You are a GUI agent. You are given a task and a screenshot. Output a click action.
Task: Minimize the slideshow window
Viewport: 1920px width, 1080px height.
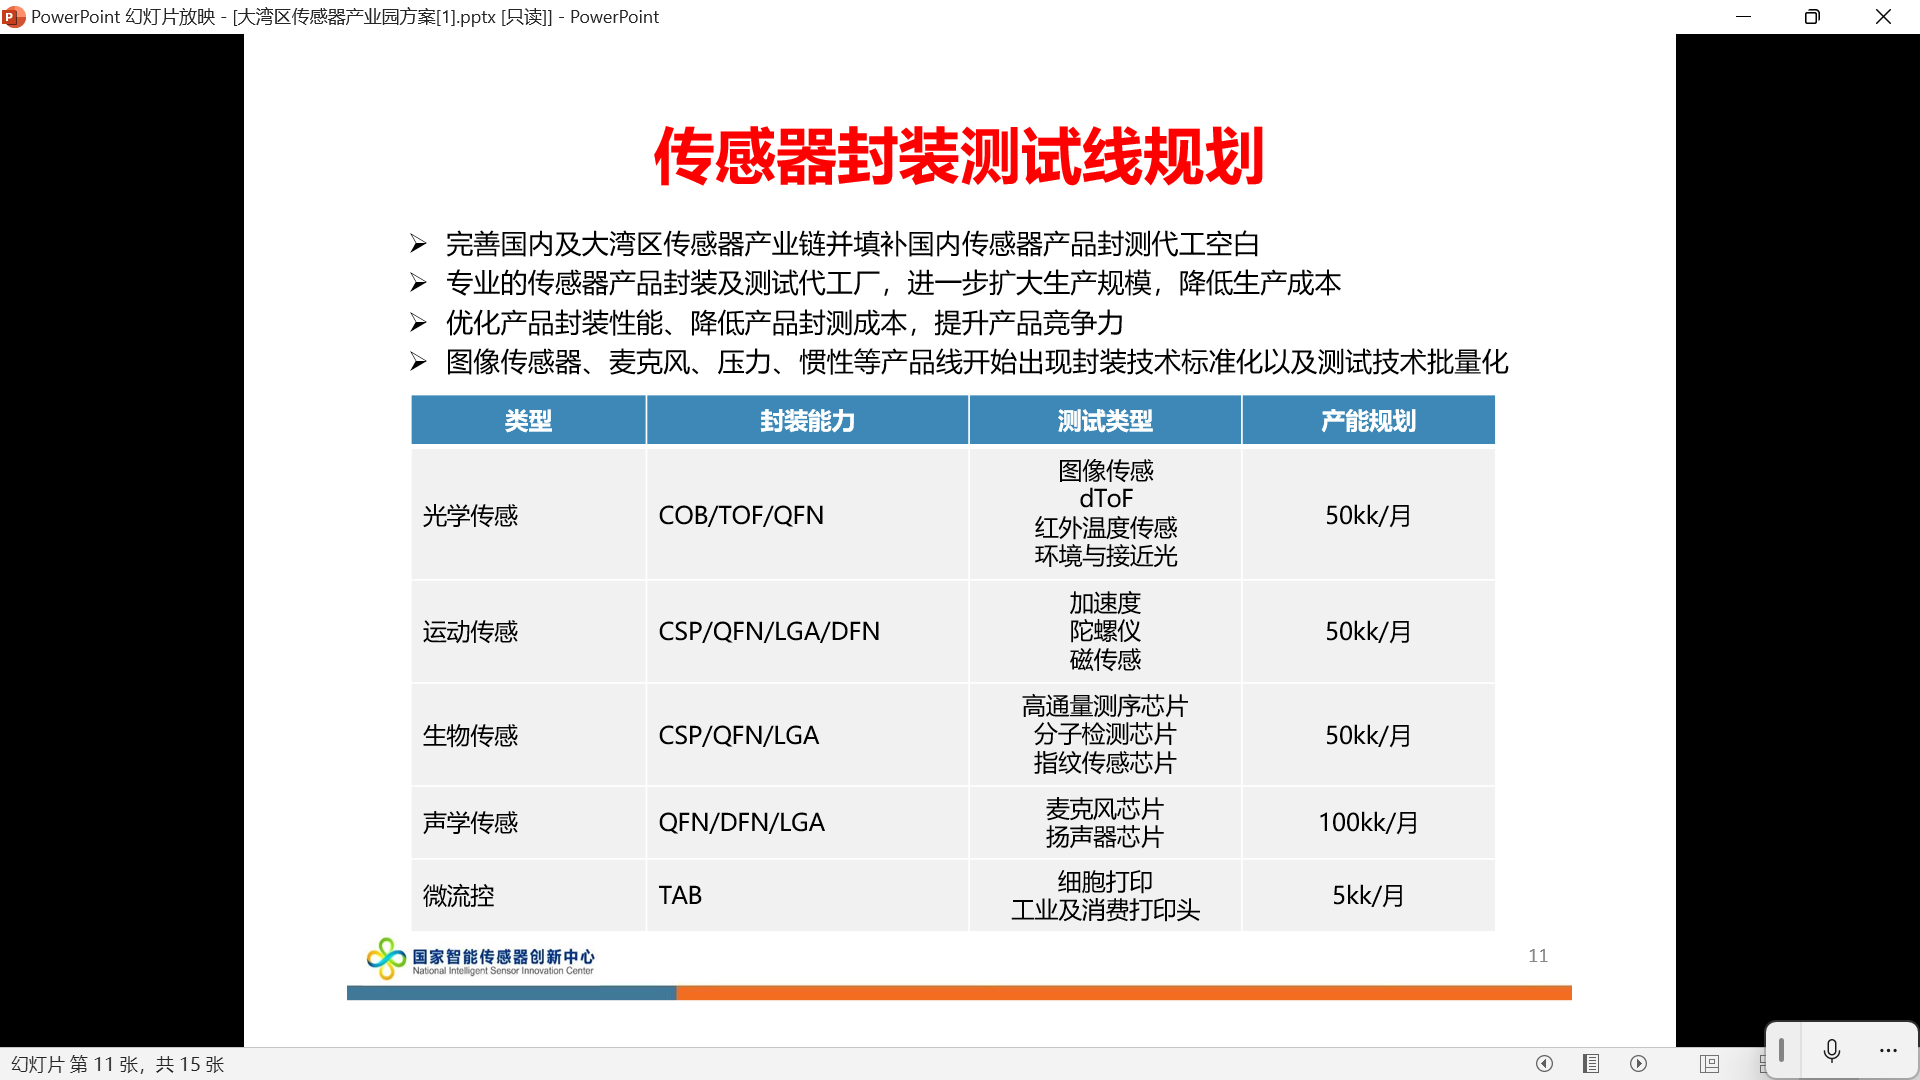click(x=1743, y=17)
